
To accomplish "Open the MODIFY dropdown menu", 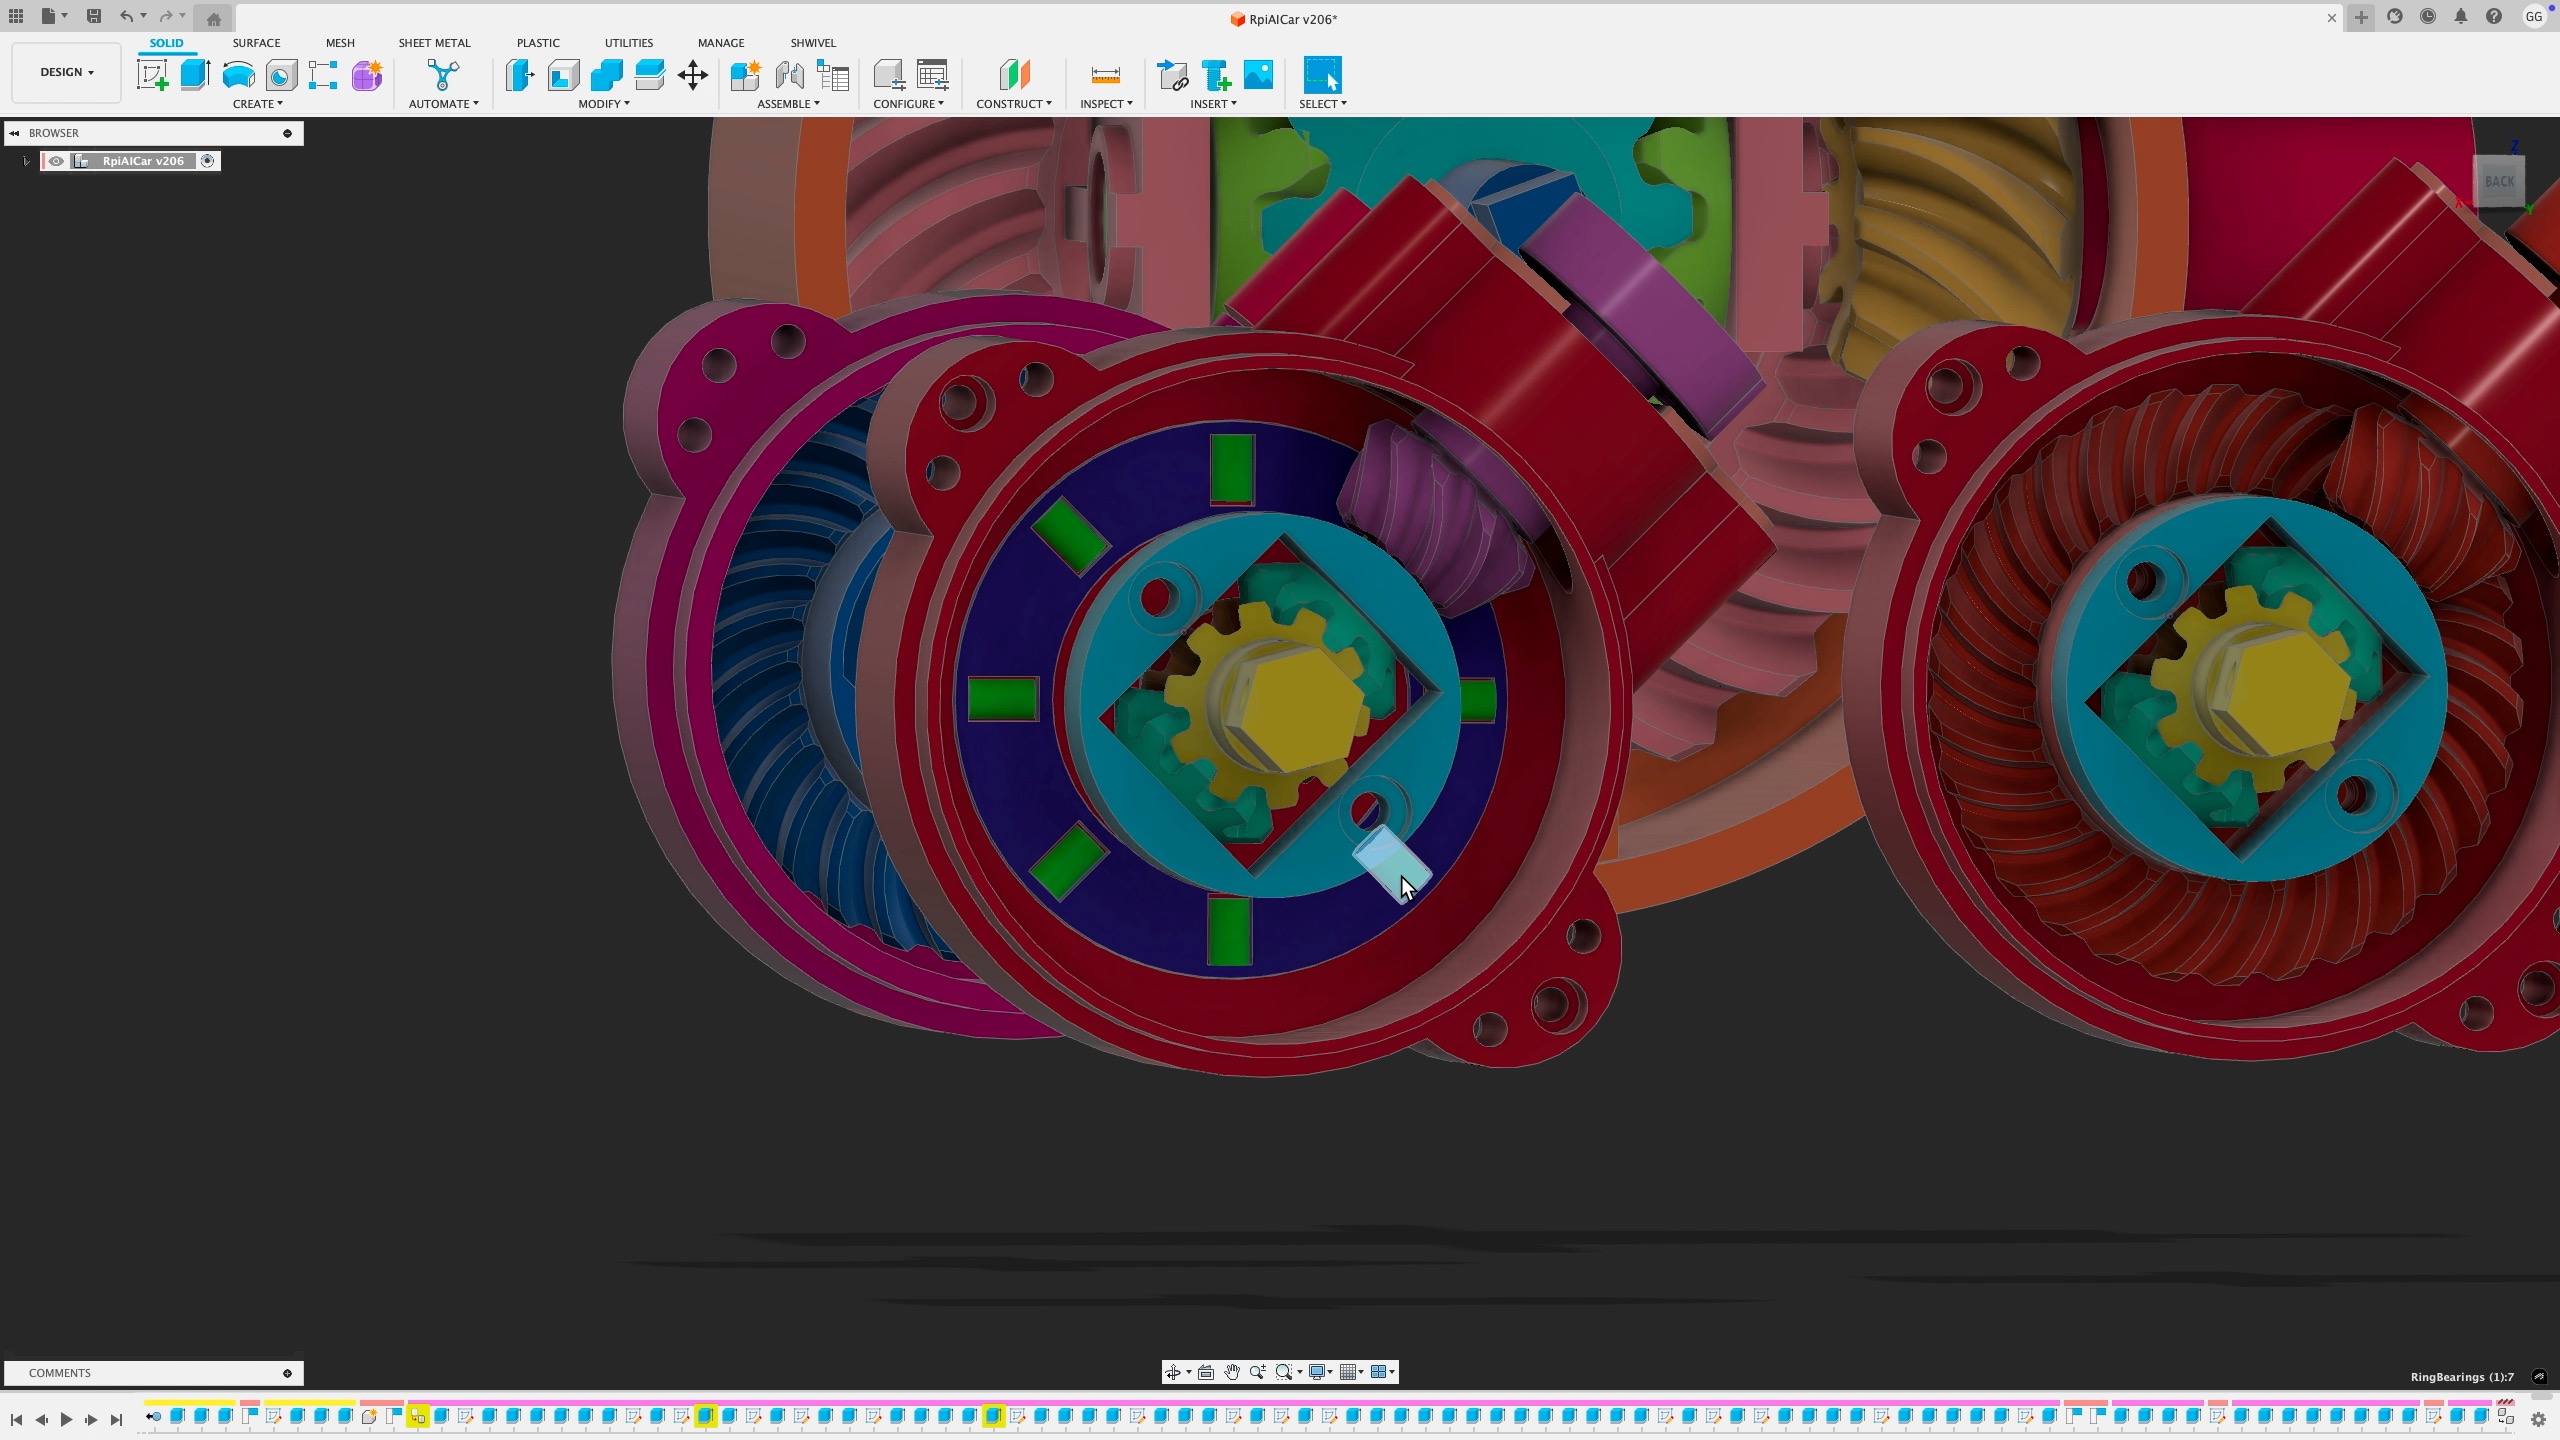I will (604, 104).
